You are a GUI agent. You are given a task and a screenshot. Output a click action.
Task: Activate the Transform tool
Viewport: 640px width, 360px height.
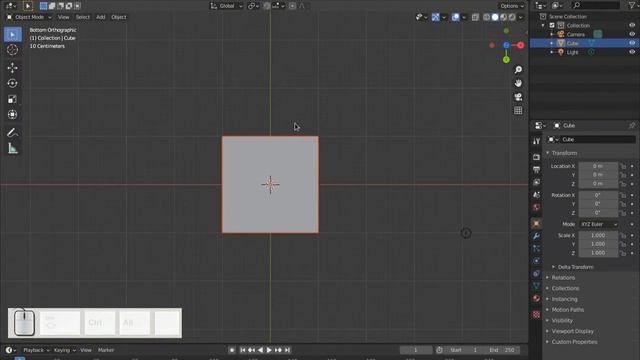[x=13, y=115]
